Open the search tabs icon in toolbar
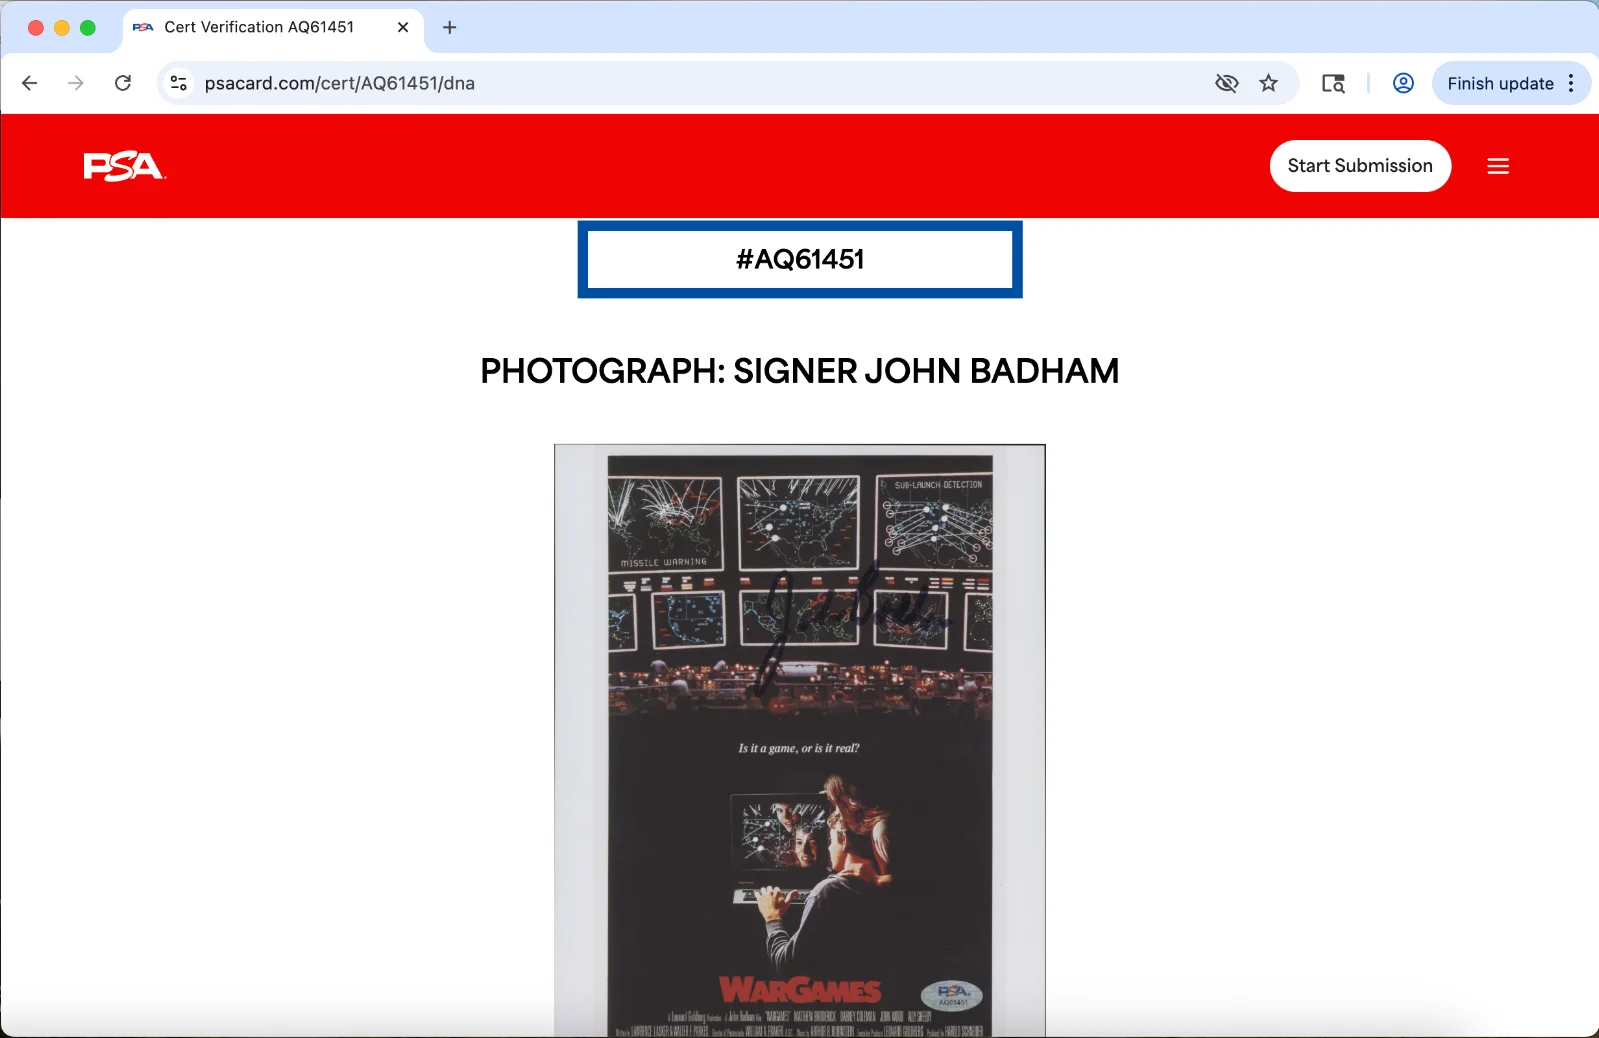Image resolution: width=1599 pixels, height=1038 pixels. coord(1333,83)
